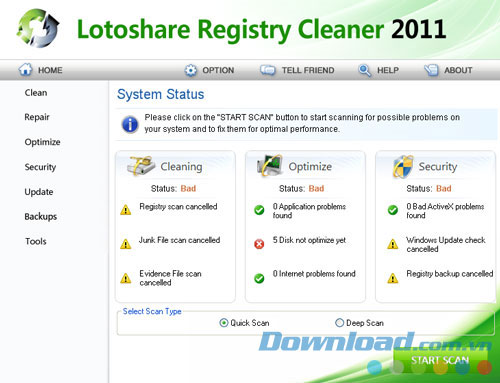Click the "Registry backup cancelled" text
This screenshot has height=383, width=500.
coord(449,274)
